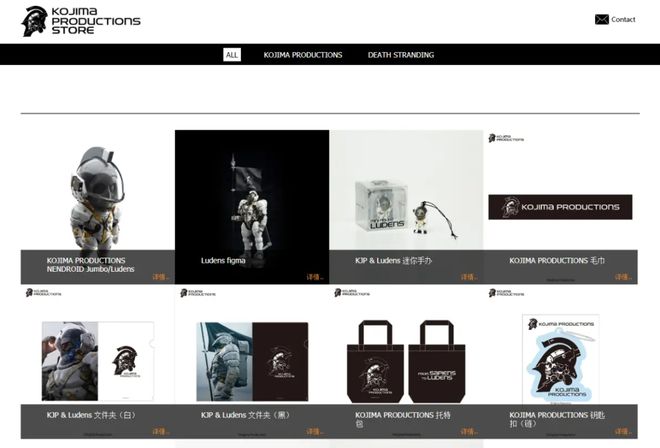Click details link for towel product
The width and height of the screenshot is (660, 448).
623,277
